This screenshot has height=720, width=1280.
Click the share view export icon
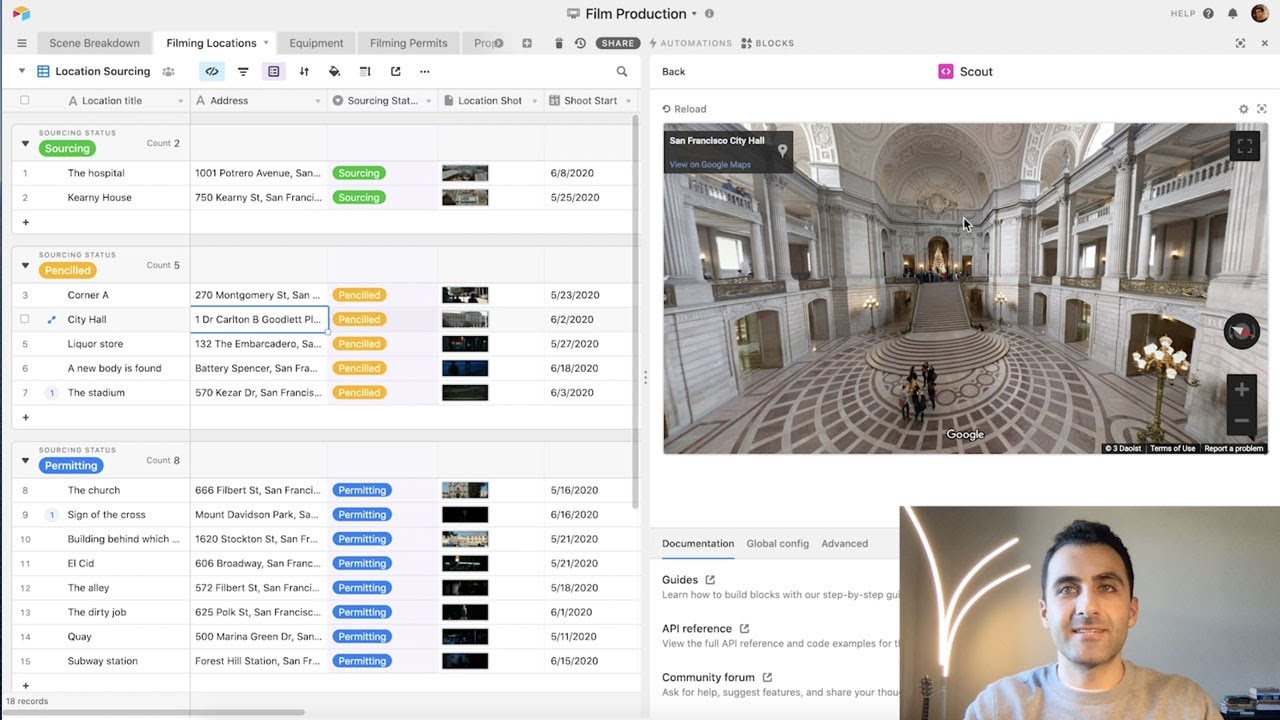pos(396,72)
